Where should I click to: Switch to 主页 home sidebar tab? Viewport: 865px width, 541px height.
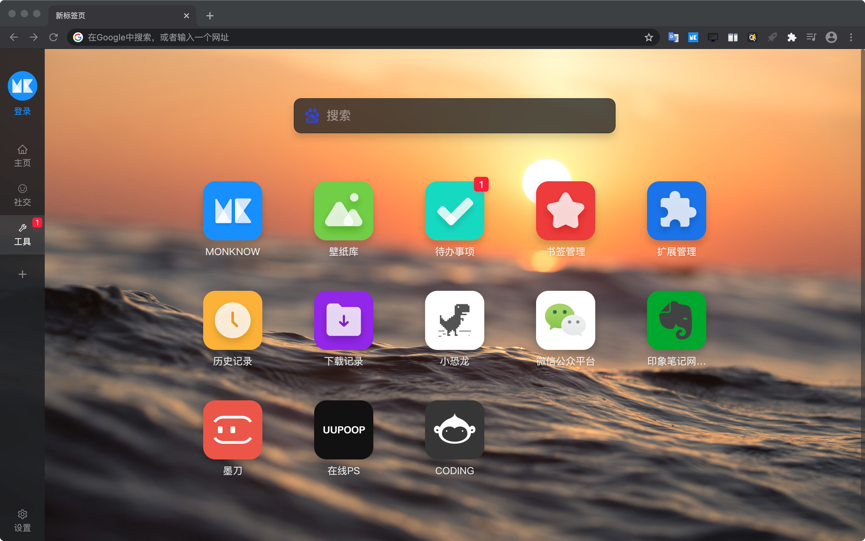click(22, 156)
